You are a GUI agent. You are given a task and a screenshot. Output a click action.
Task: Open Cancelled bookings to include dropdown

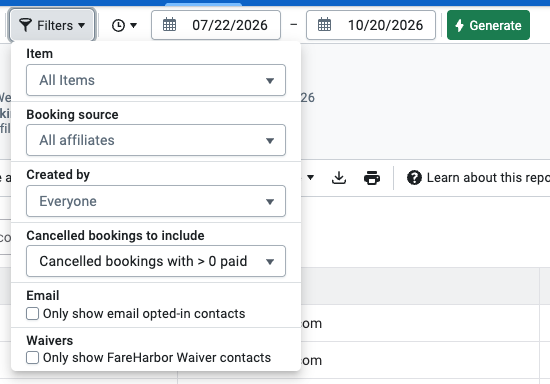point(156,261)
